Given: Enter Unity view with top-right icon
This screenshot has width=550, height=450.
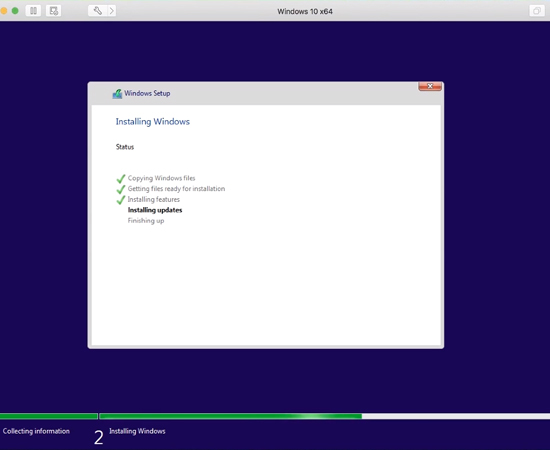Looking at the screenshot, I should click(x=537, y=11).
